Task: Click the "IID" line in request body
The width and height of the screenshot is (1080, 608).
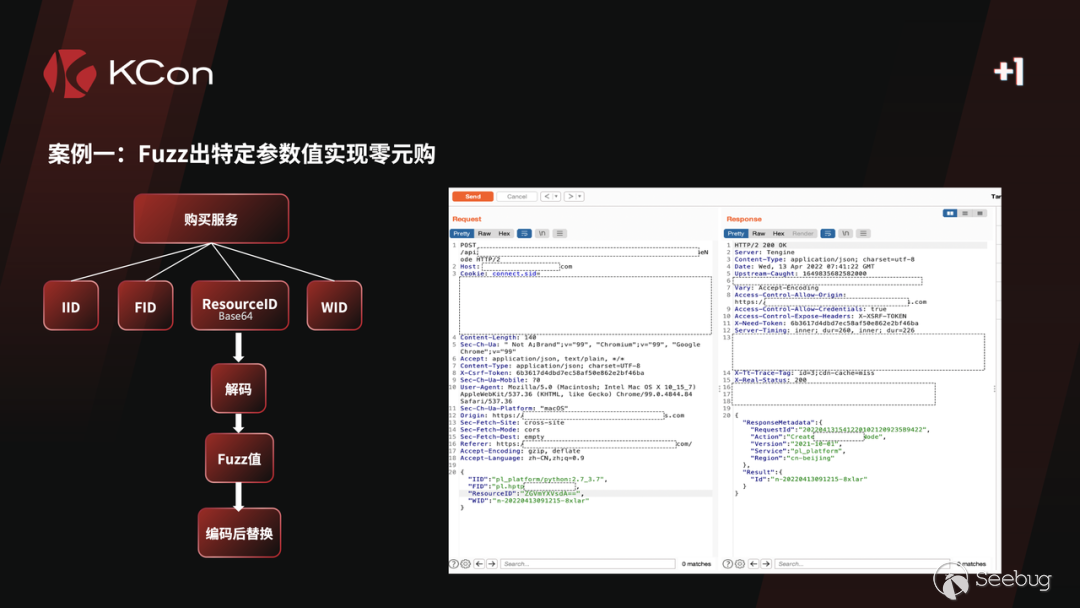Action: (538, 479)
